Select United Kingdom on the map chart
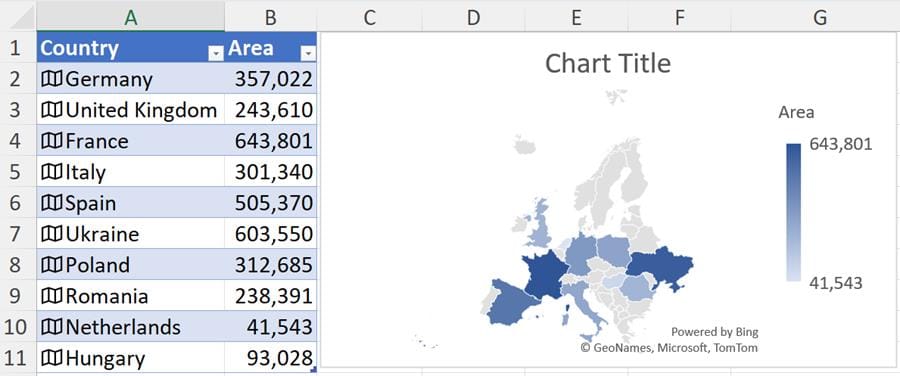Viewport: 900px width, 376px height. [x=540, y=227]
